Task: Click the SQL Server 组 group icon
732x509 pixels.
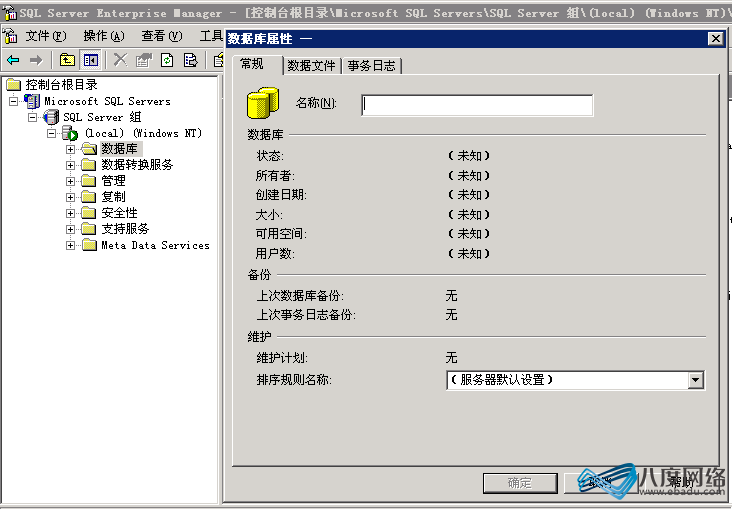Action: click(51, 117)
